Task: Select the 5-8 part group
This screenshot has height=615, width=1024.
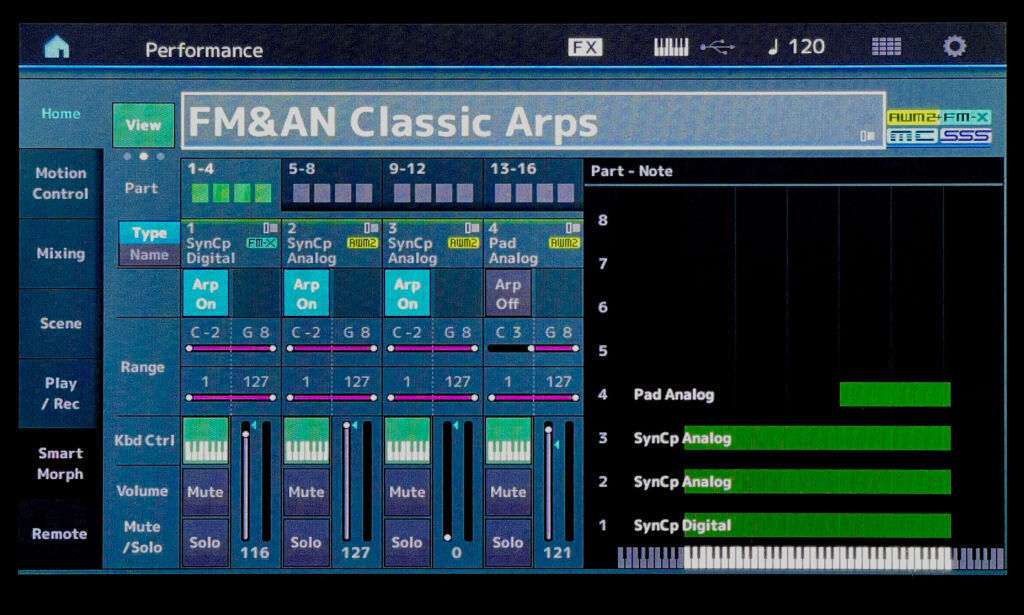Action: (x=332, y=185)
